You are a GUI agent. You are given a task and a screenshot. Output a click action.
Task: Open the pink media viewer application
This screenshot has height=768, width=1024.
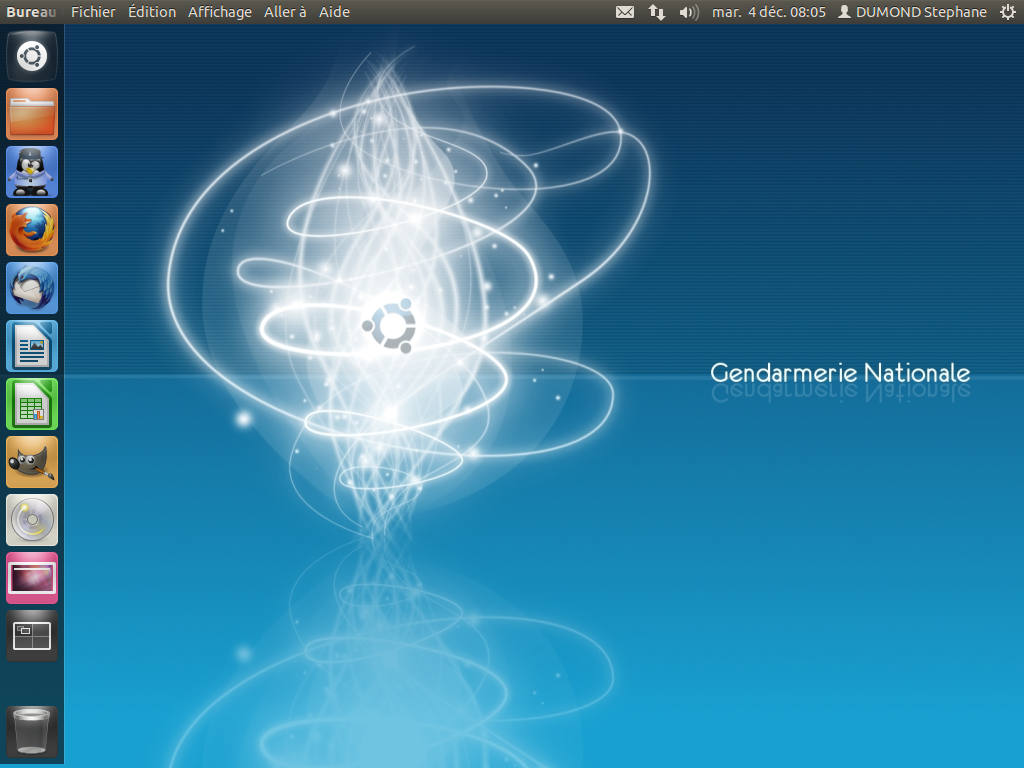[31, 578]
